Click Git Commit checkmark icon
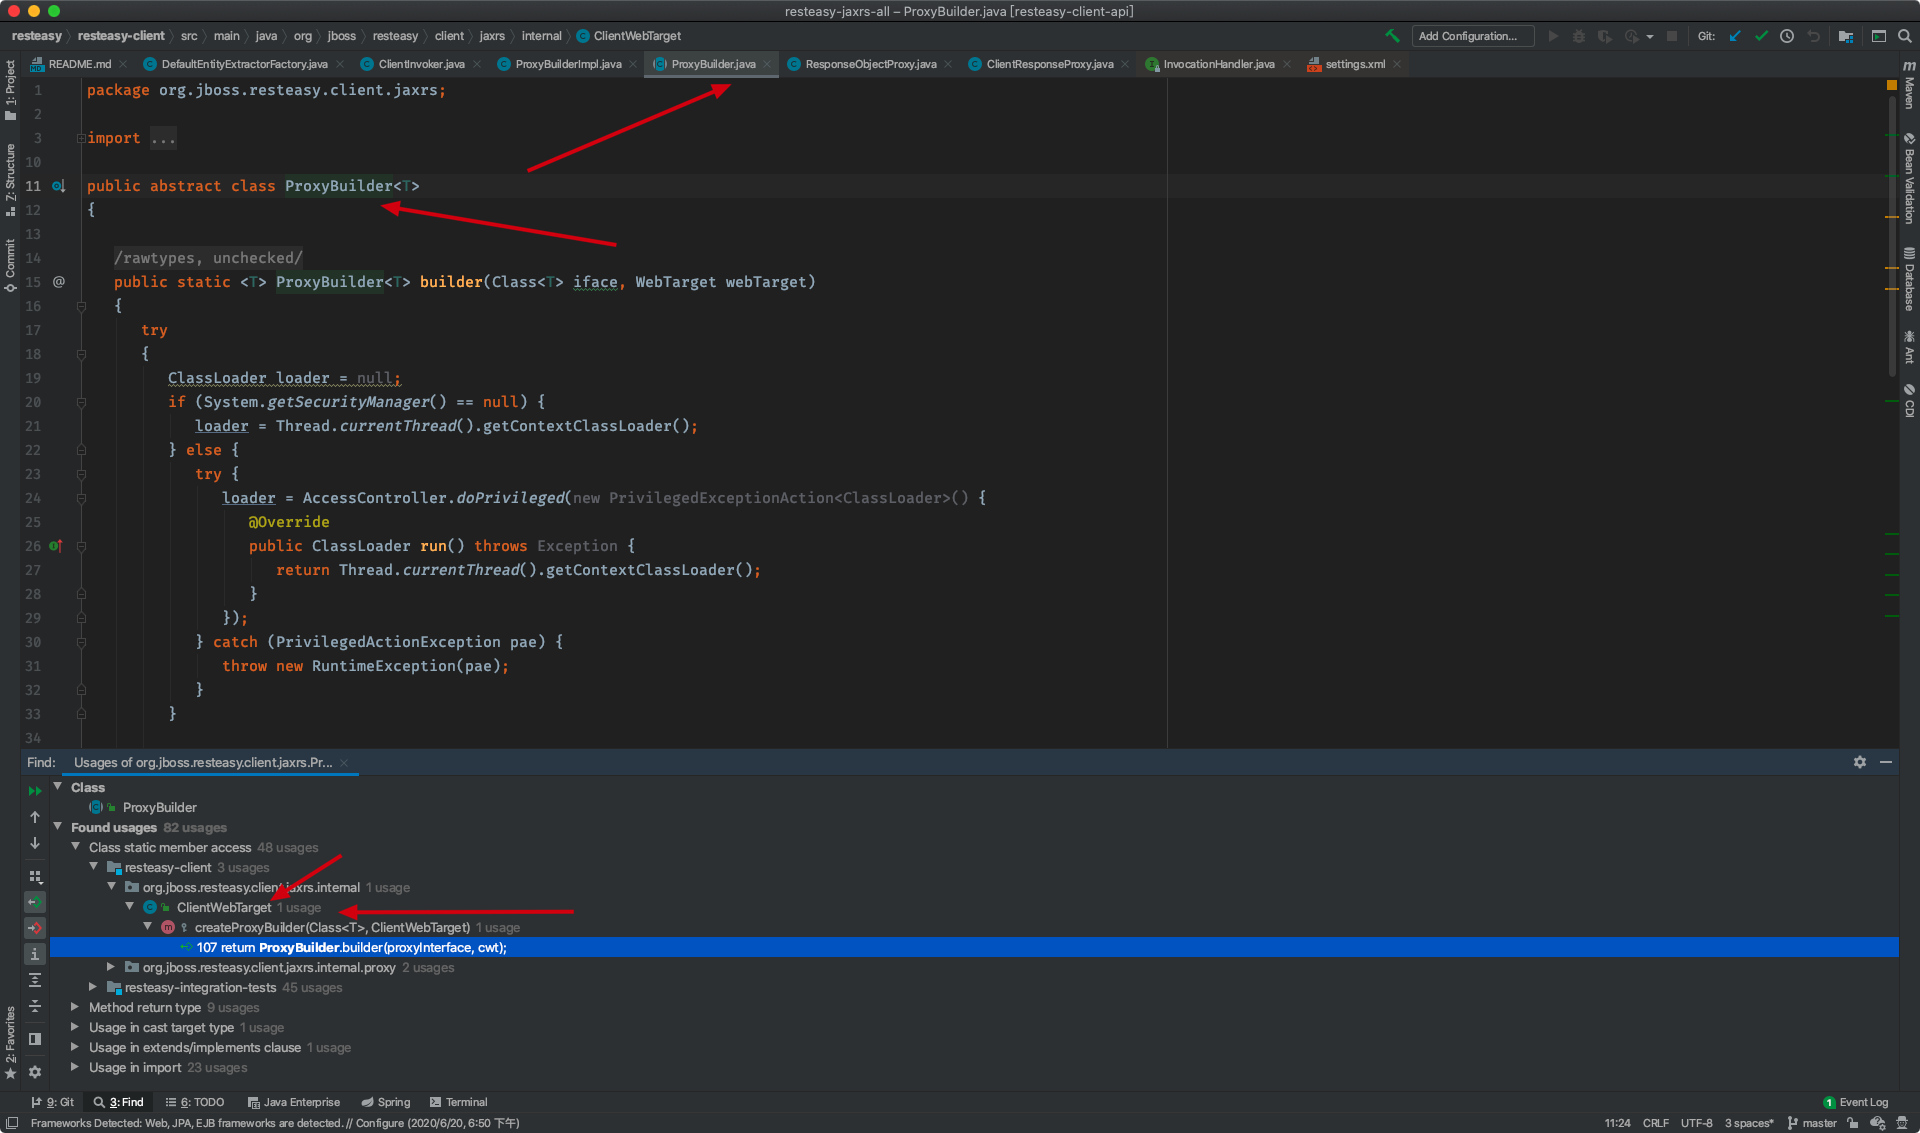This screenshot has height=1133, width=1920. [x=1761, y=36]
